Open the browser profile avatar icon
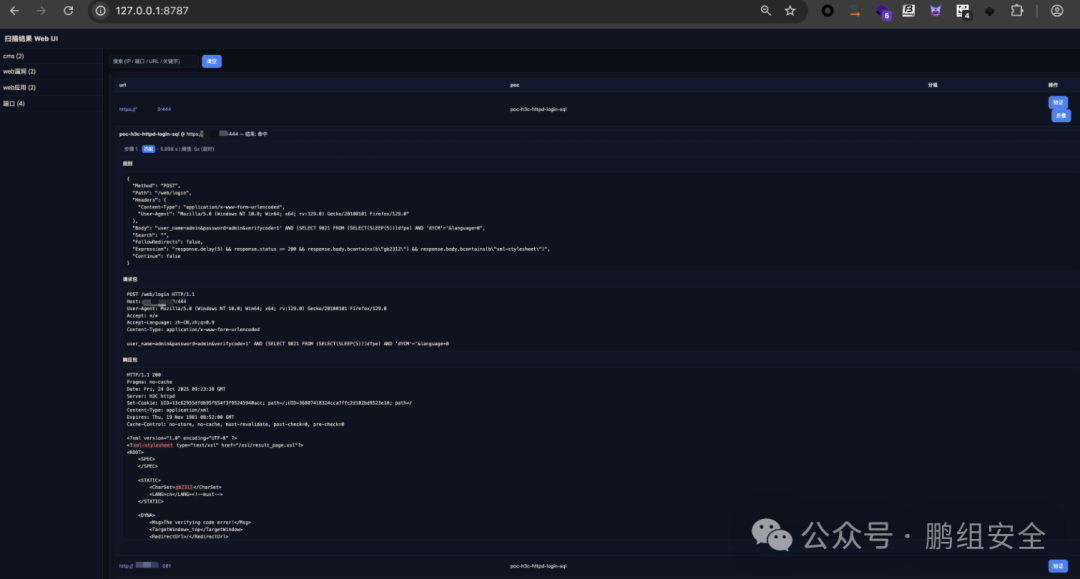 (1057, 11)
